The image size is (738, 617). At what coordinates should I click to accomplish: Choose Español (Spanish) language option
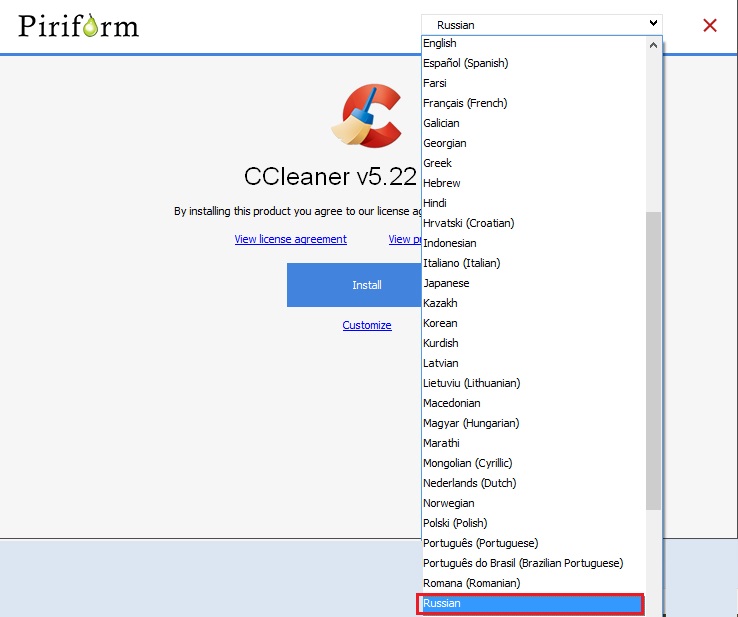click(x=534, y=63)
